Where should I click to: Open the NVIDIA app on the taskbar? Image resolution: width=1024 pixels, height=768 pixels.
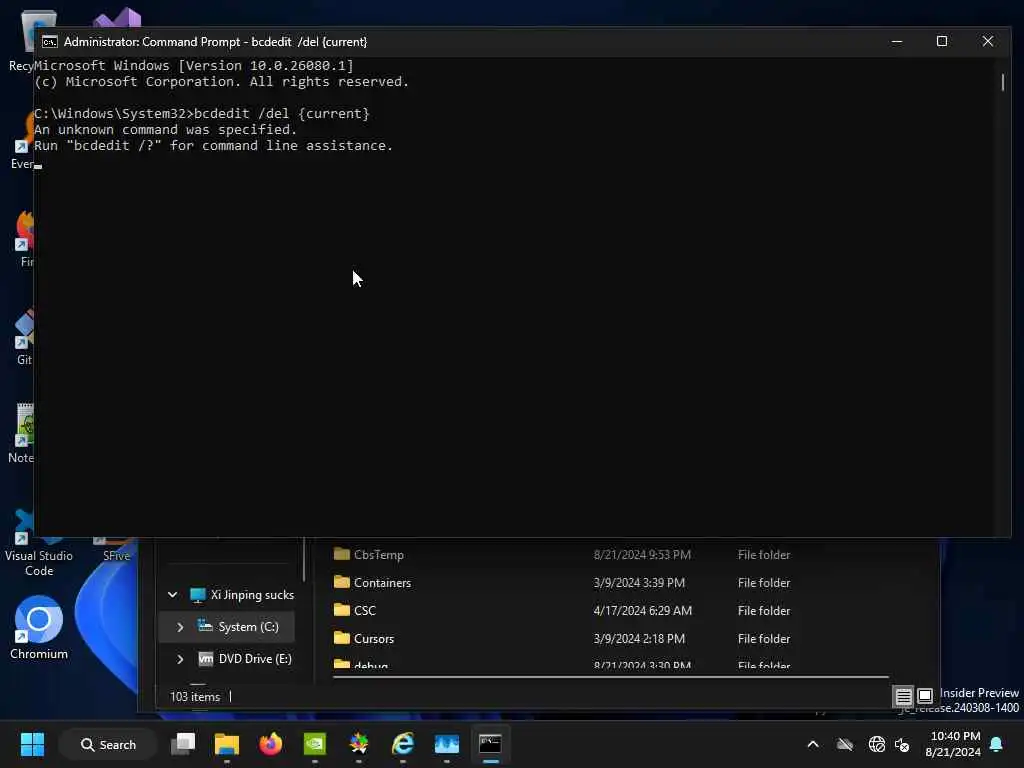click(x=315, y=744)
